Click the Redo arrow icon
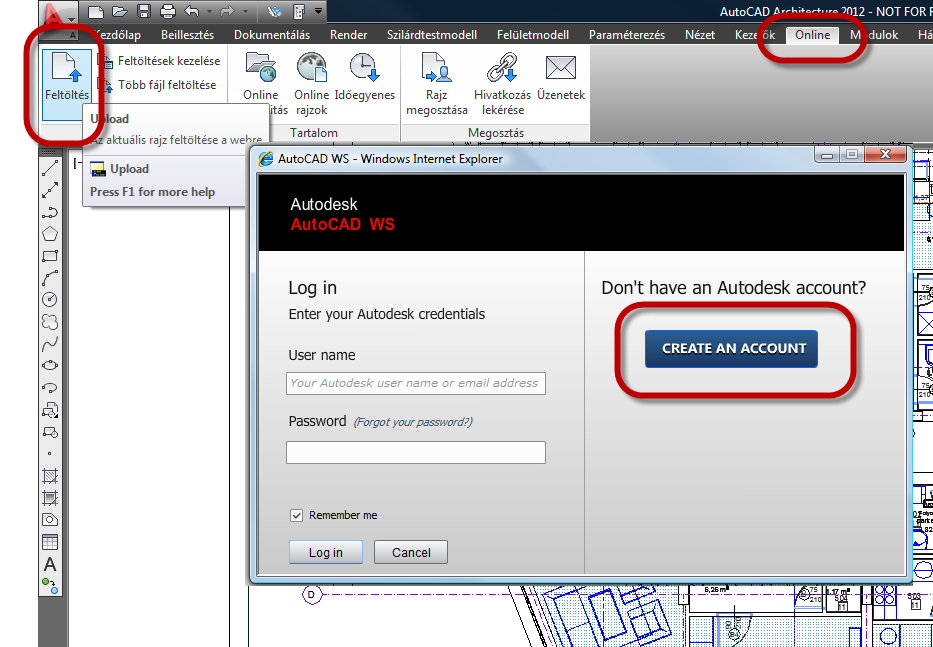Screen dimensions: 933x647 pos(227,11)
